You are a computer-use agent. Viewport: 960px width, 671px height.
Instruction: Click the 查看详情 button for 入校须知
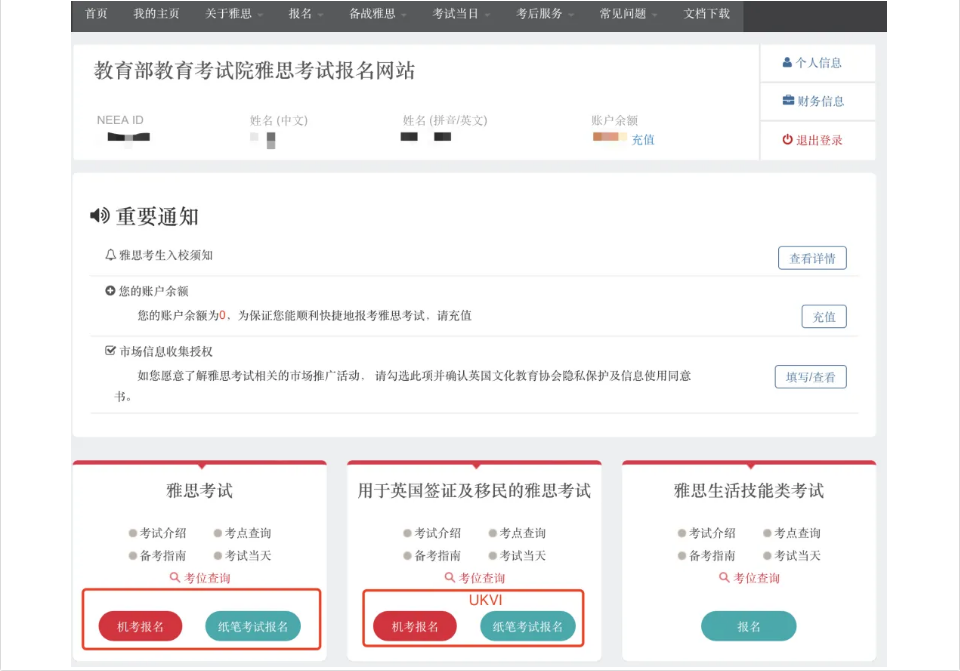coord(812,258)
